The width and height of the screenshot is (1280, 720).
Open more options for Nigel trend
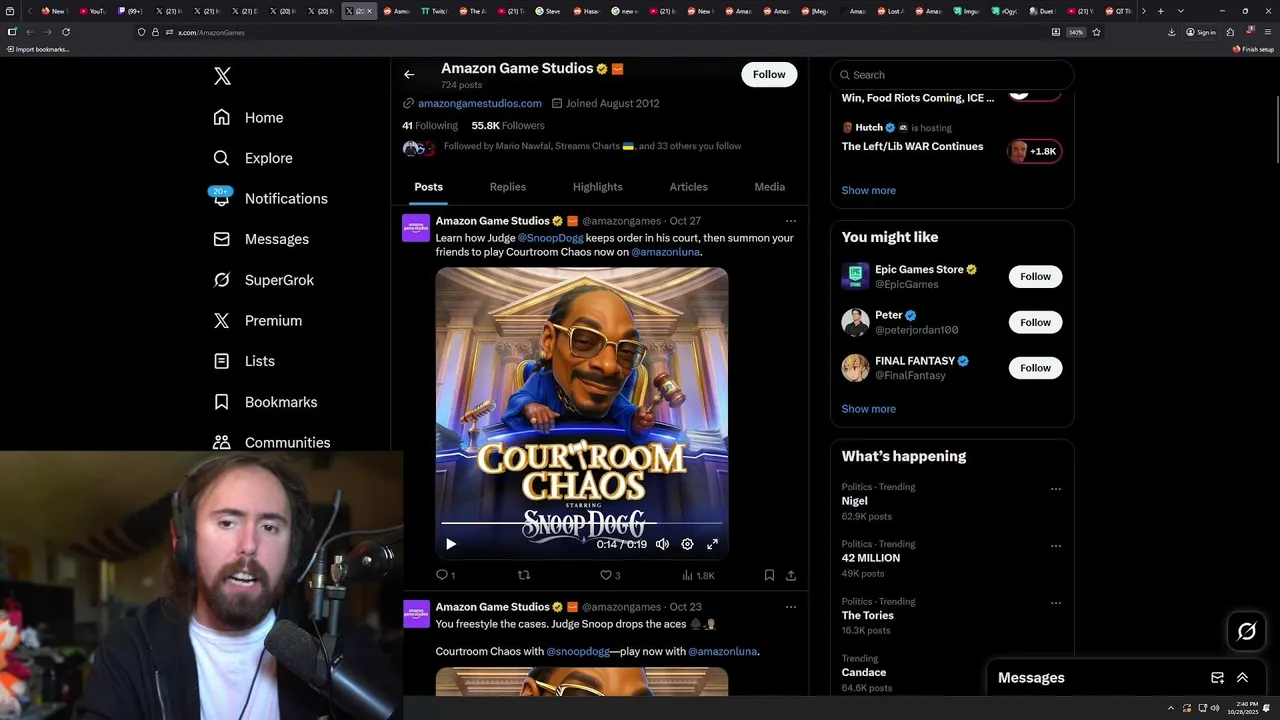(x=1056, y=489)
